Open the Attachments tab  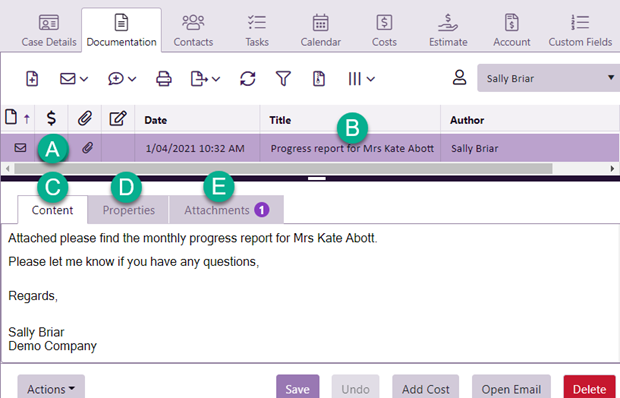[x=226, y=210]
